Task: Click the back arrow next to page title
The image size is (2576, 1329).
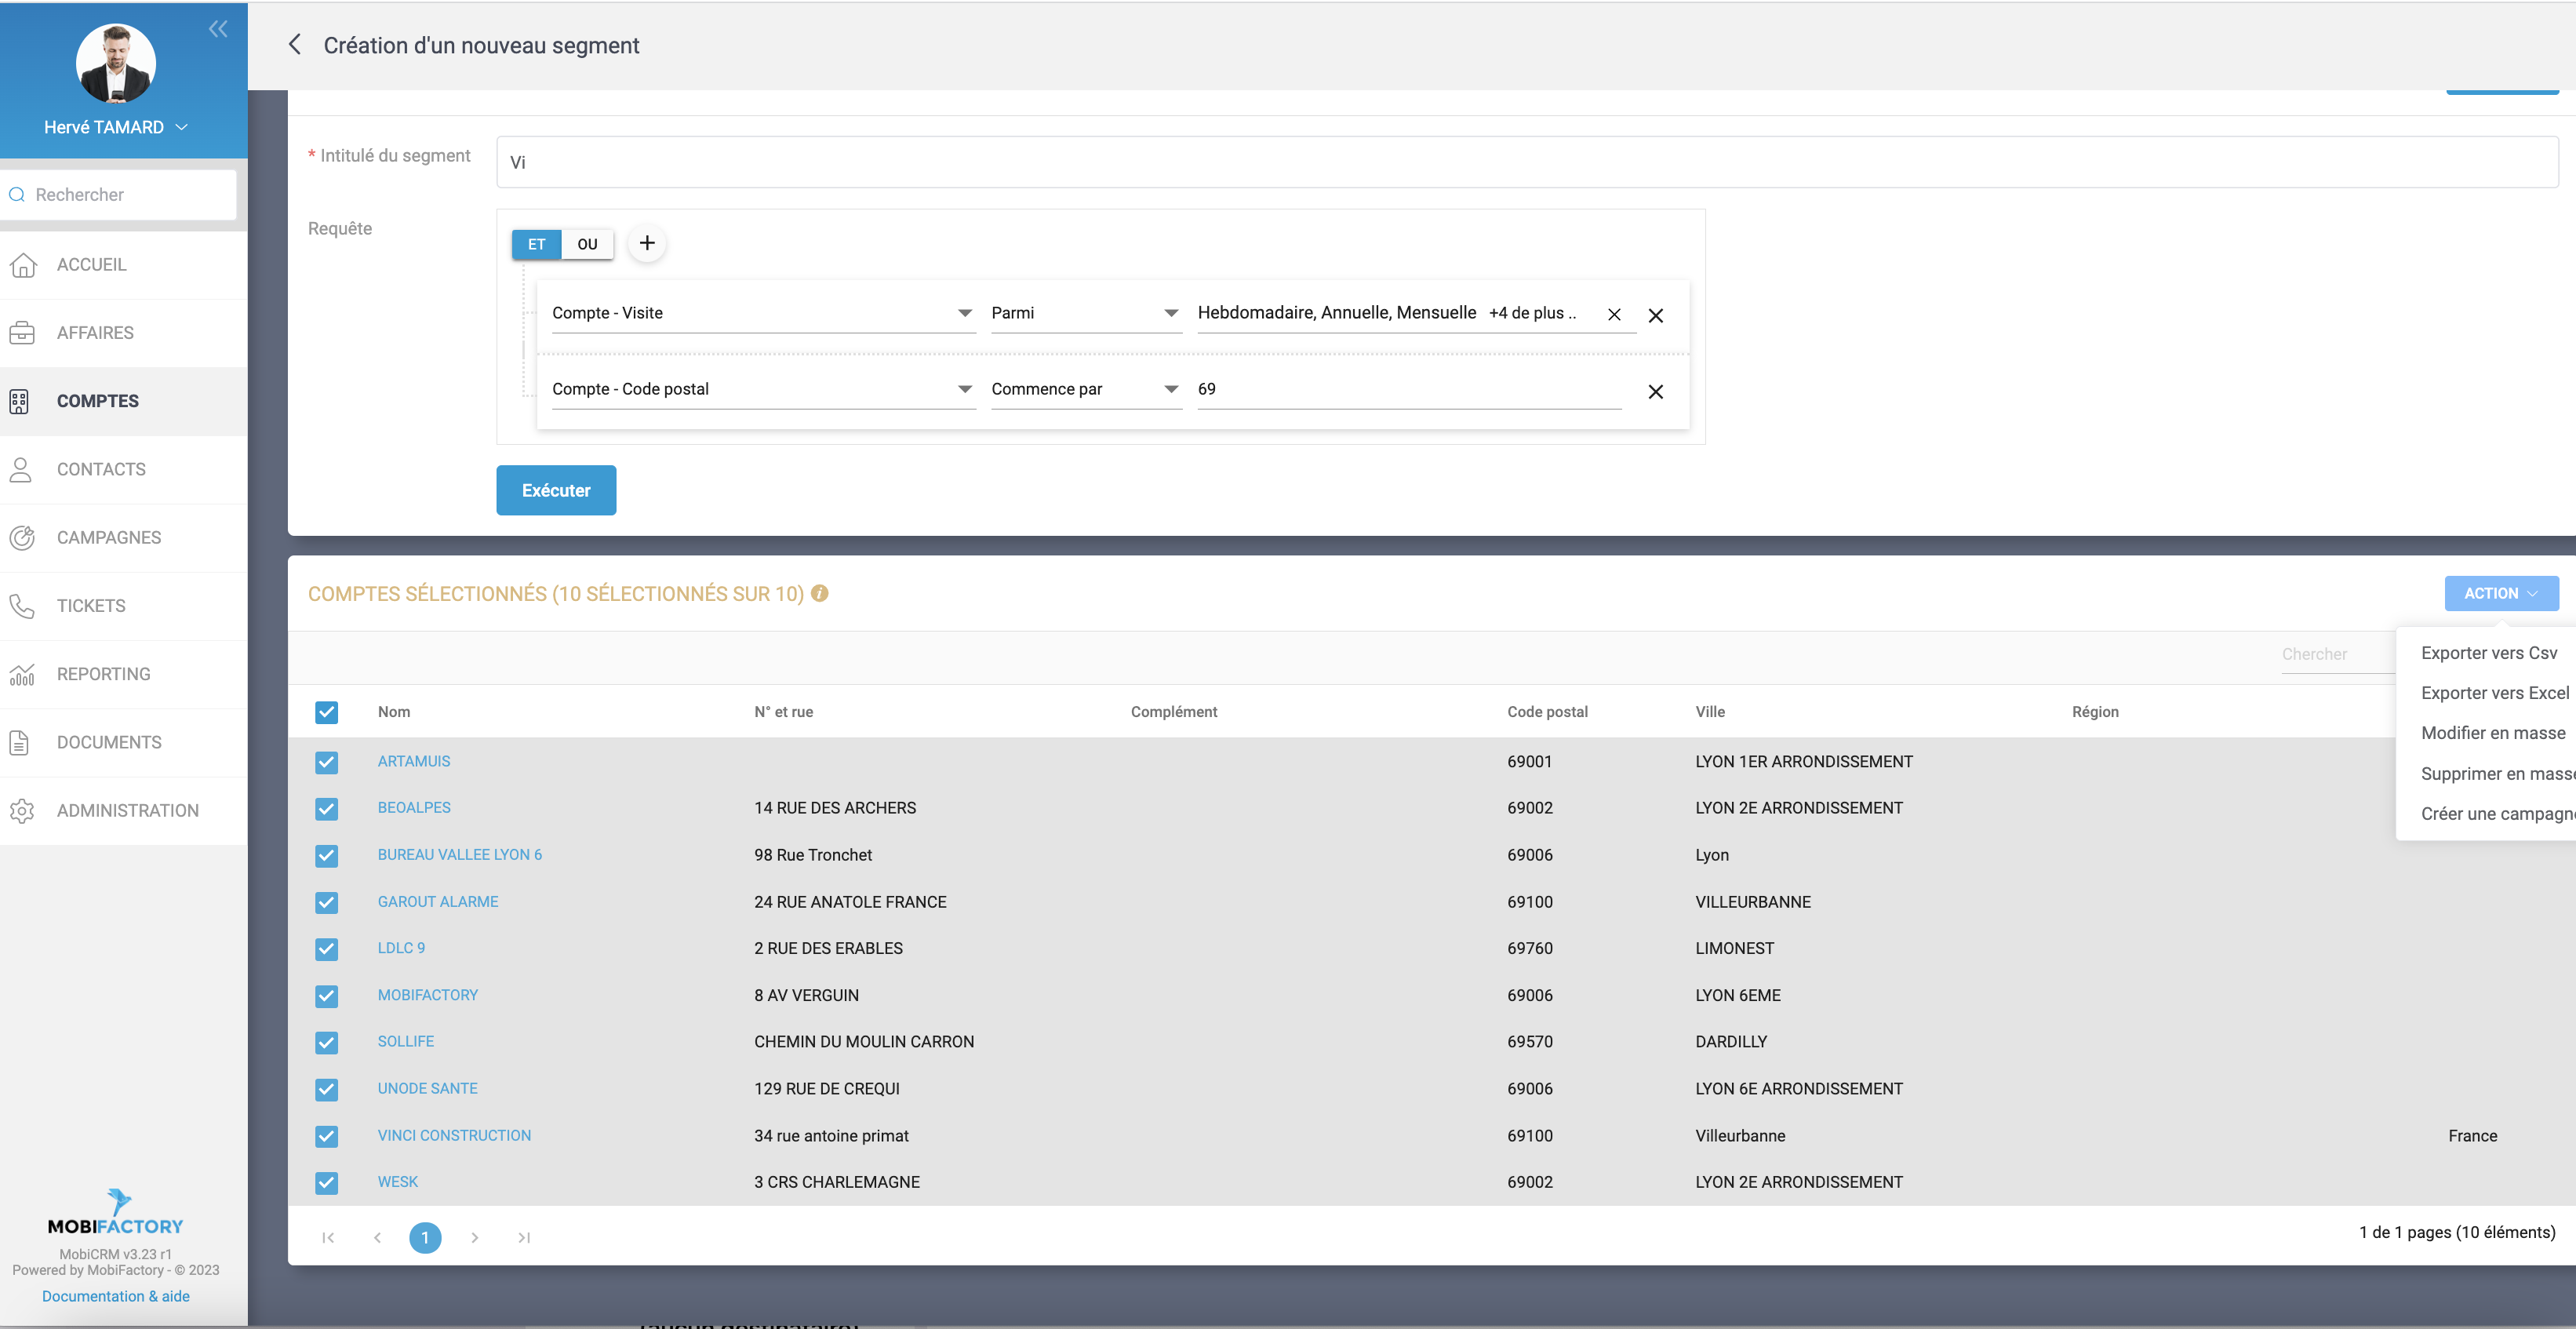Action: [294, 45]
